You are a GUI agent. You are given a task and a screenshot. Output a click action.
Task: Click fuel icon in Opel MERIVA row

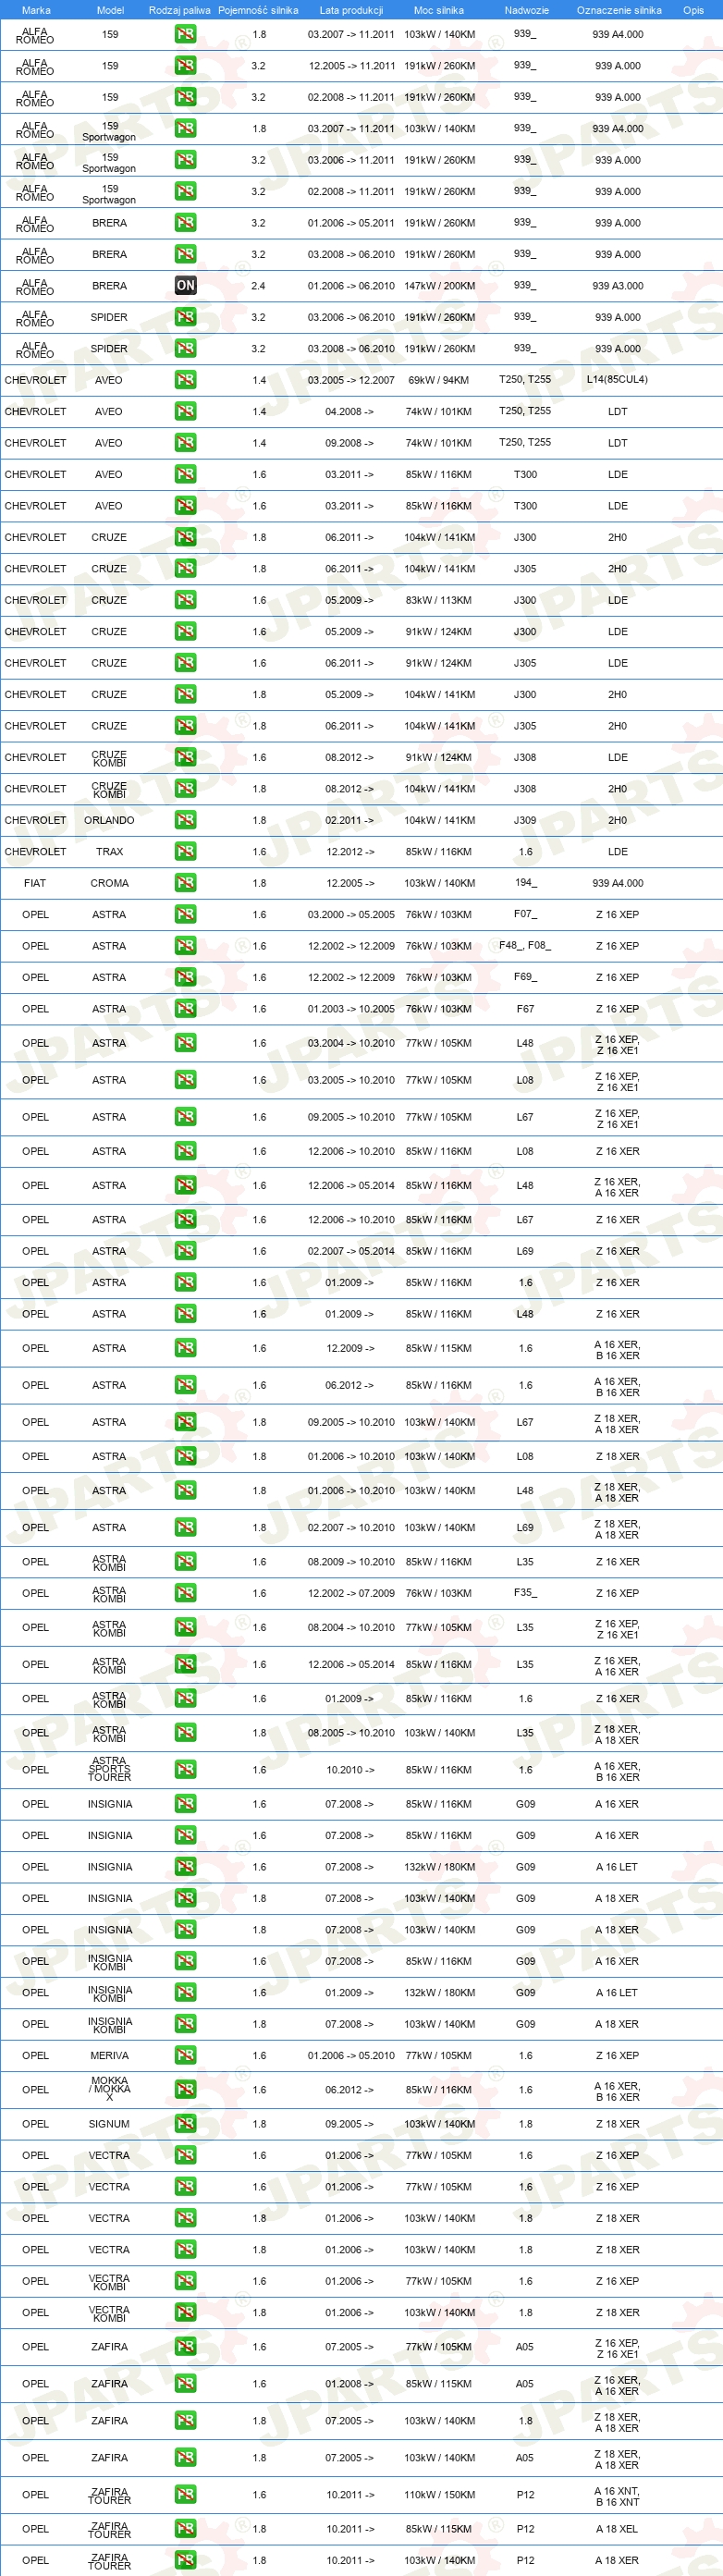185,2055
